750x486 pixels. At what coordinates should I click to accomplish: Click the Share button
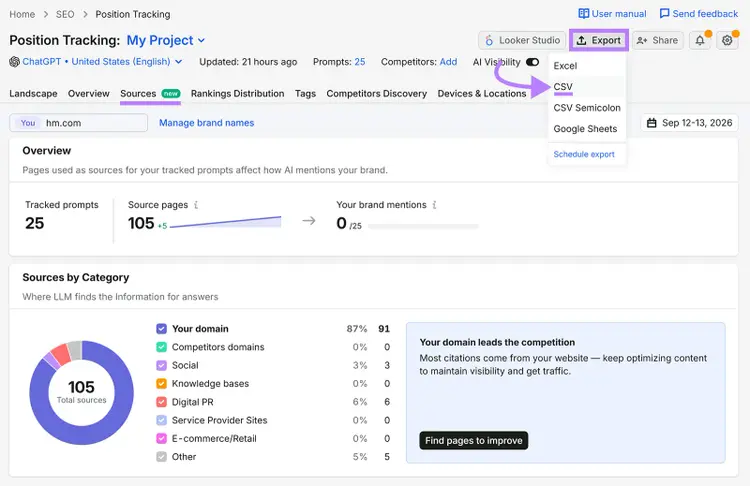coord(658,41)
